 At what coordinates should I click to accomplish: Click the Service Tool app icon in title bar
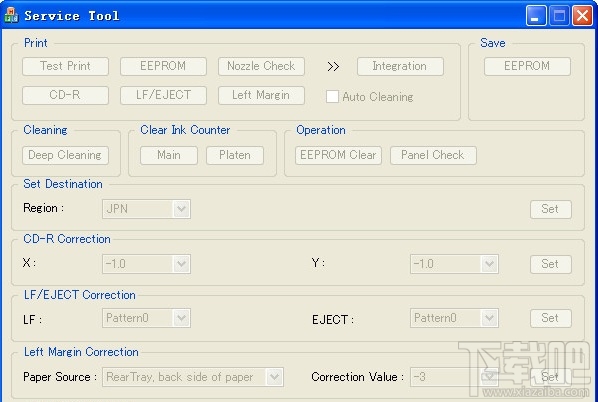tap(11, 15)
